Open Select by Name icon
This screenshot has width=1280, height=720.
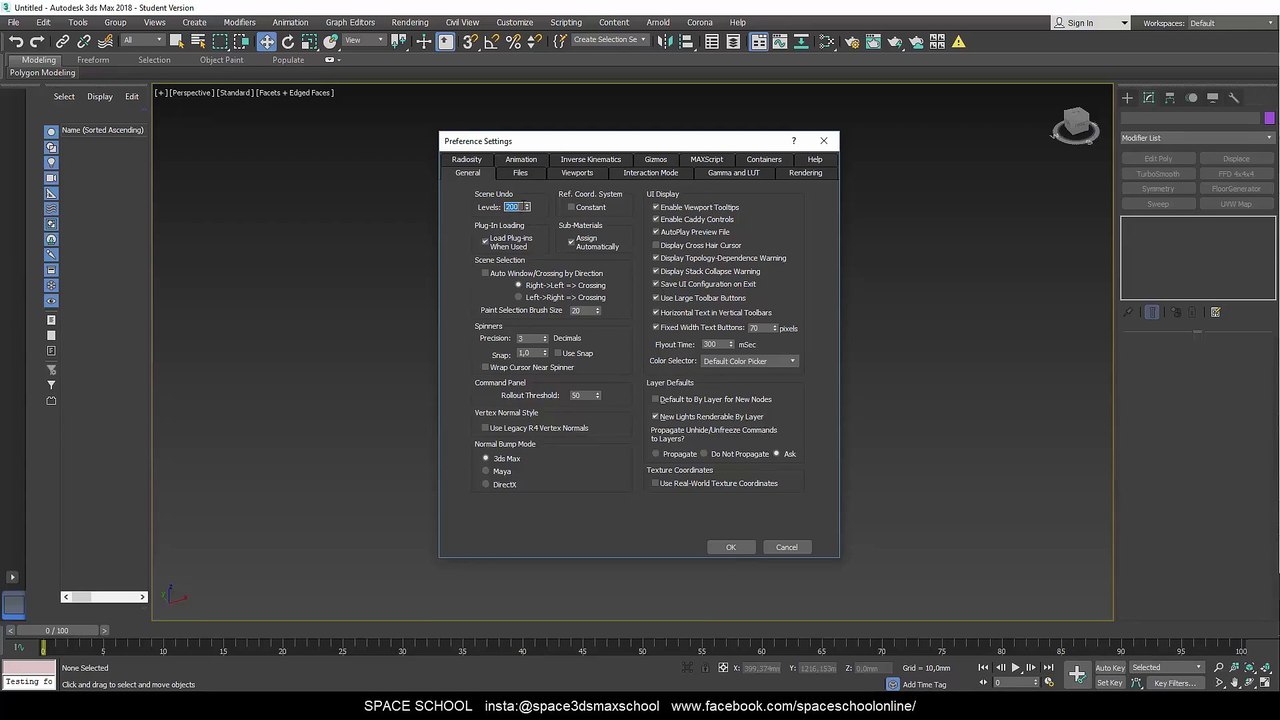[198, 41]
